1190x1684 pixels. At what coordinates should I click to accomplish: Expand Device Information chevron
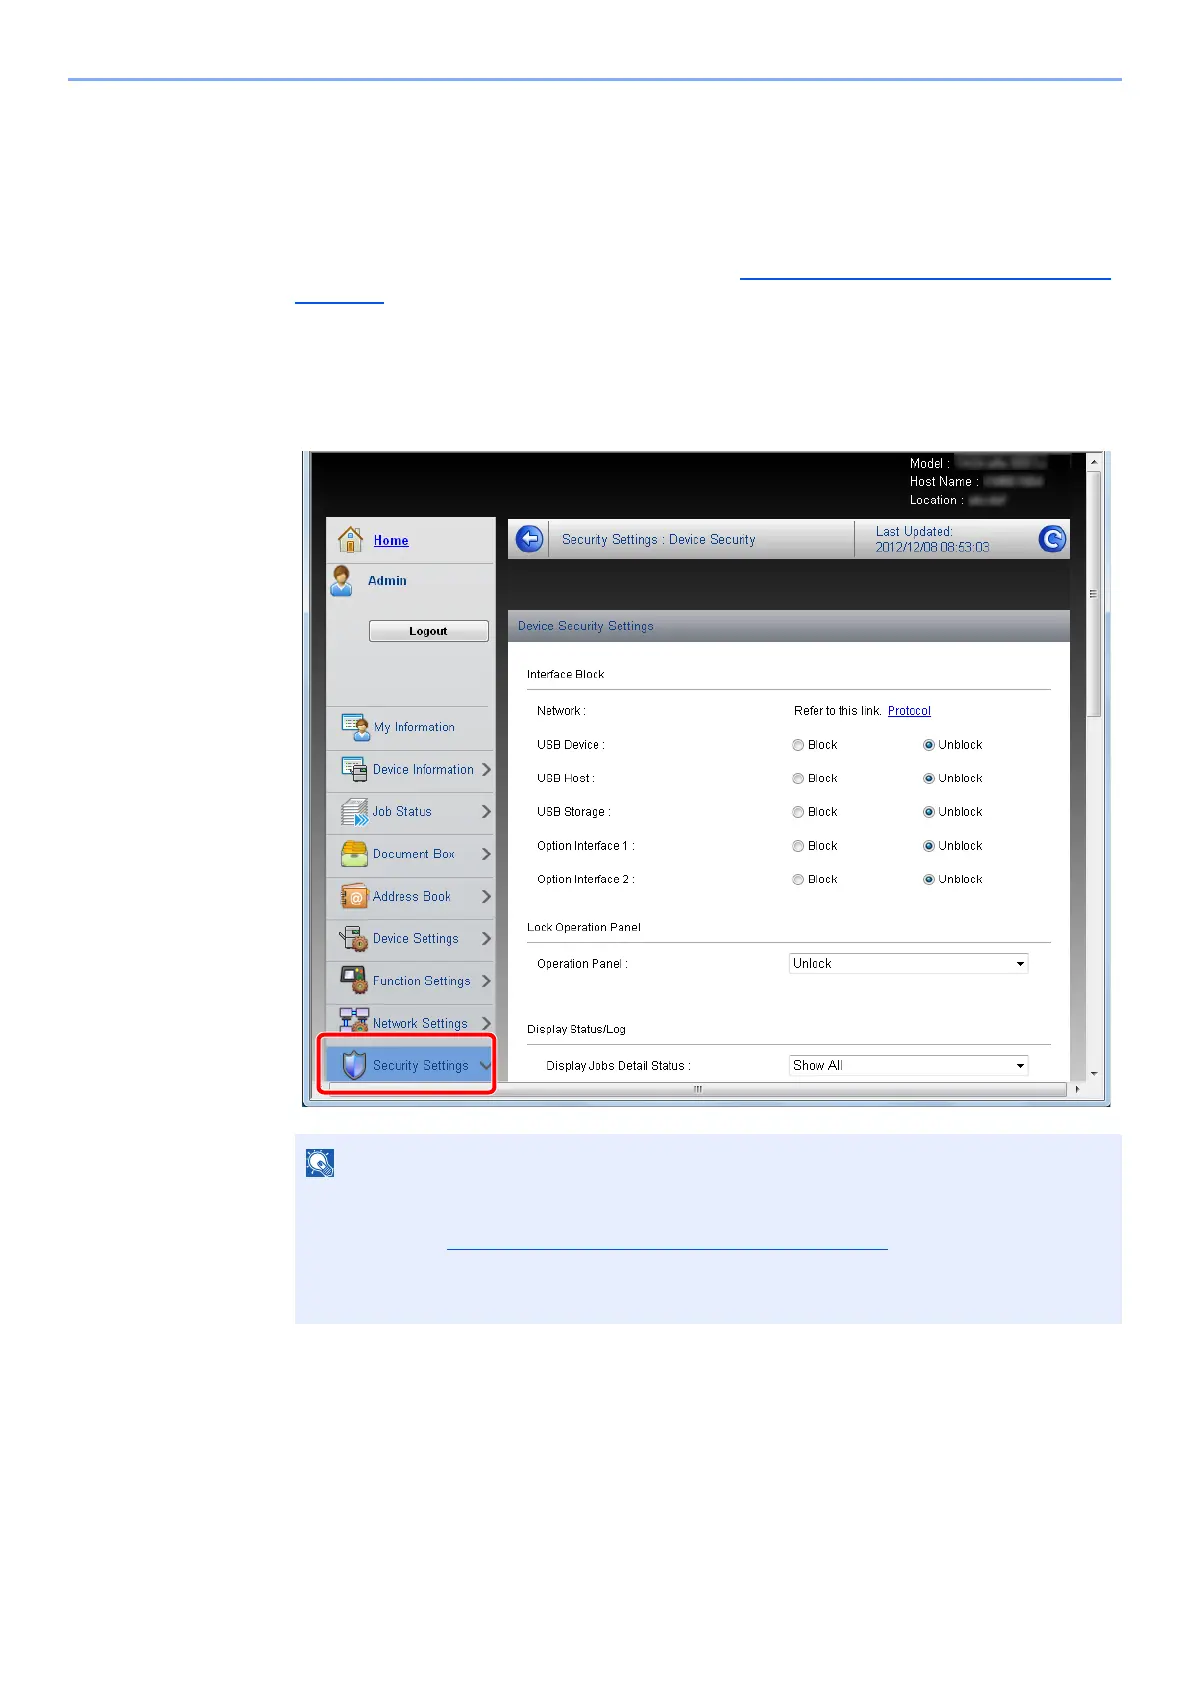[x=486, y=769]
